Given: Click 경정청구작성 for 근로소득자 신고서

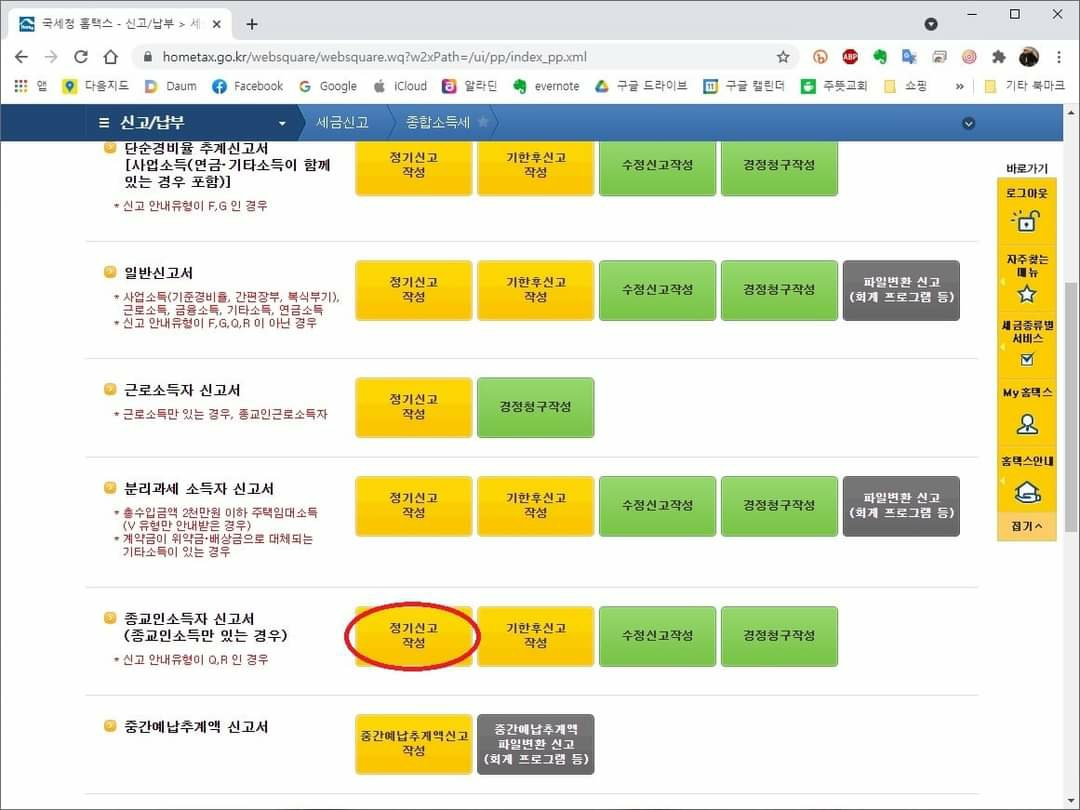Looking at the screenshot, I should (535, 407).
